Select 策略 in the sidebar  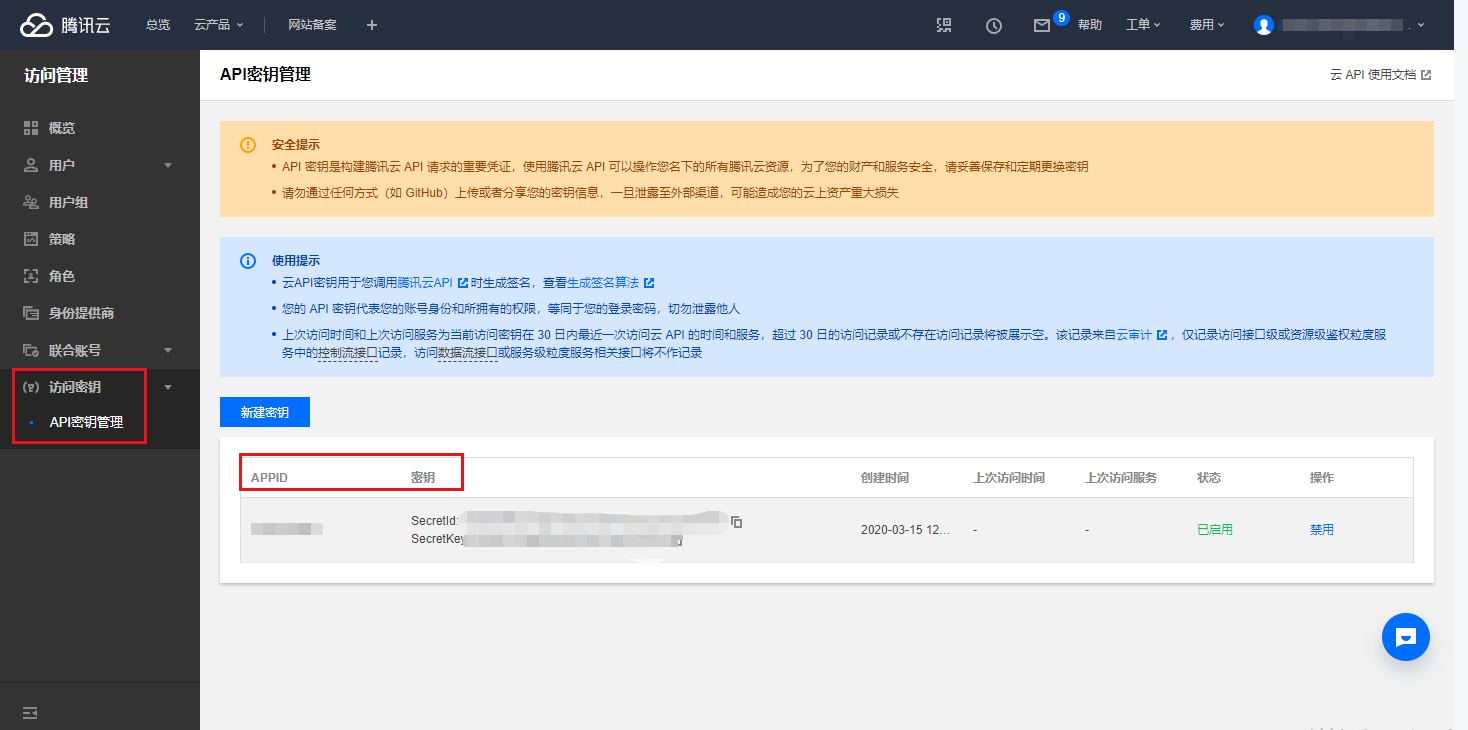(x=62, y=239)
